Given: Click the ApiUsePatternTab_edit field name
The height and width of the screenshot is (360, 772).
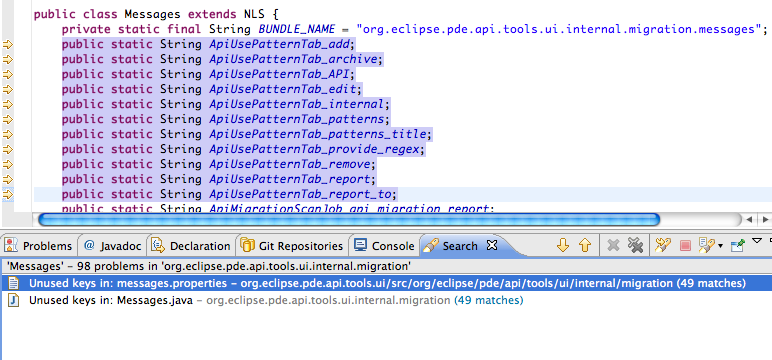Looking at the screenshot, I should (283, 90).
